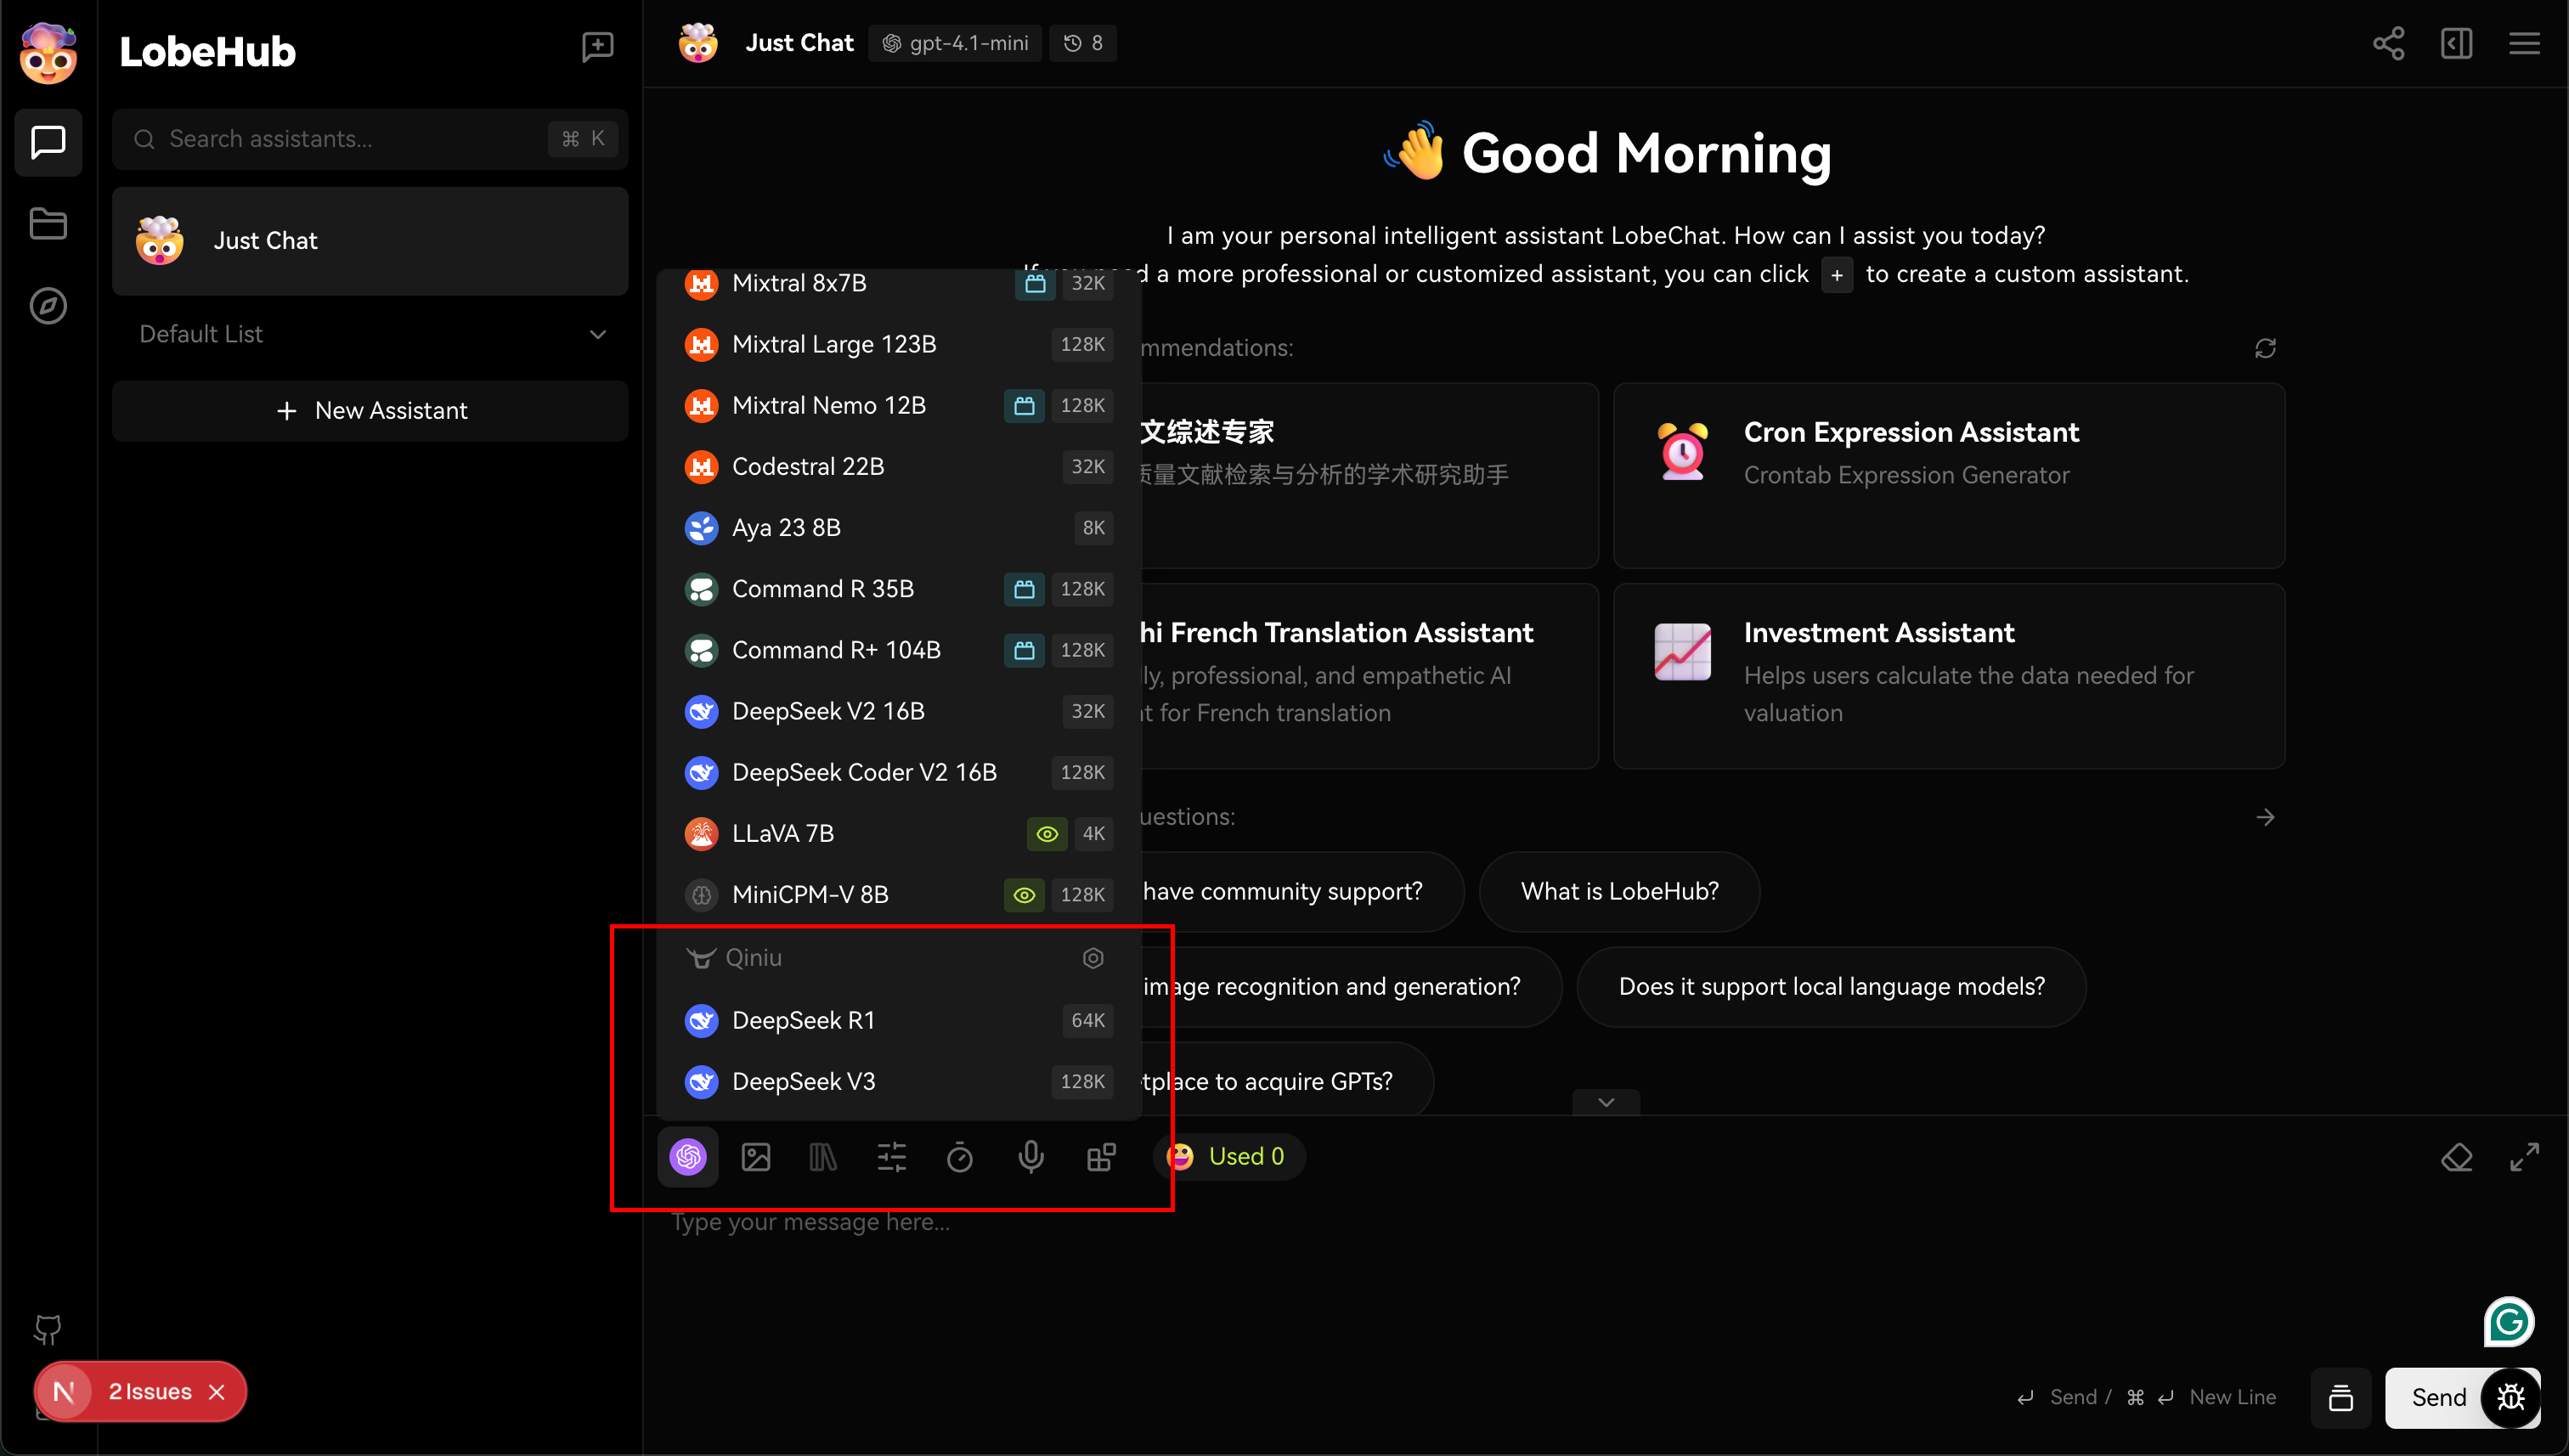Screen dimensions: 2569x1456
Task: Select DeepSeek Coder V2 16B model
Action: point(898,772)
